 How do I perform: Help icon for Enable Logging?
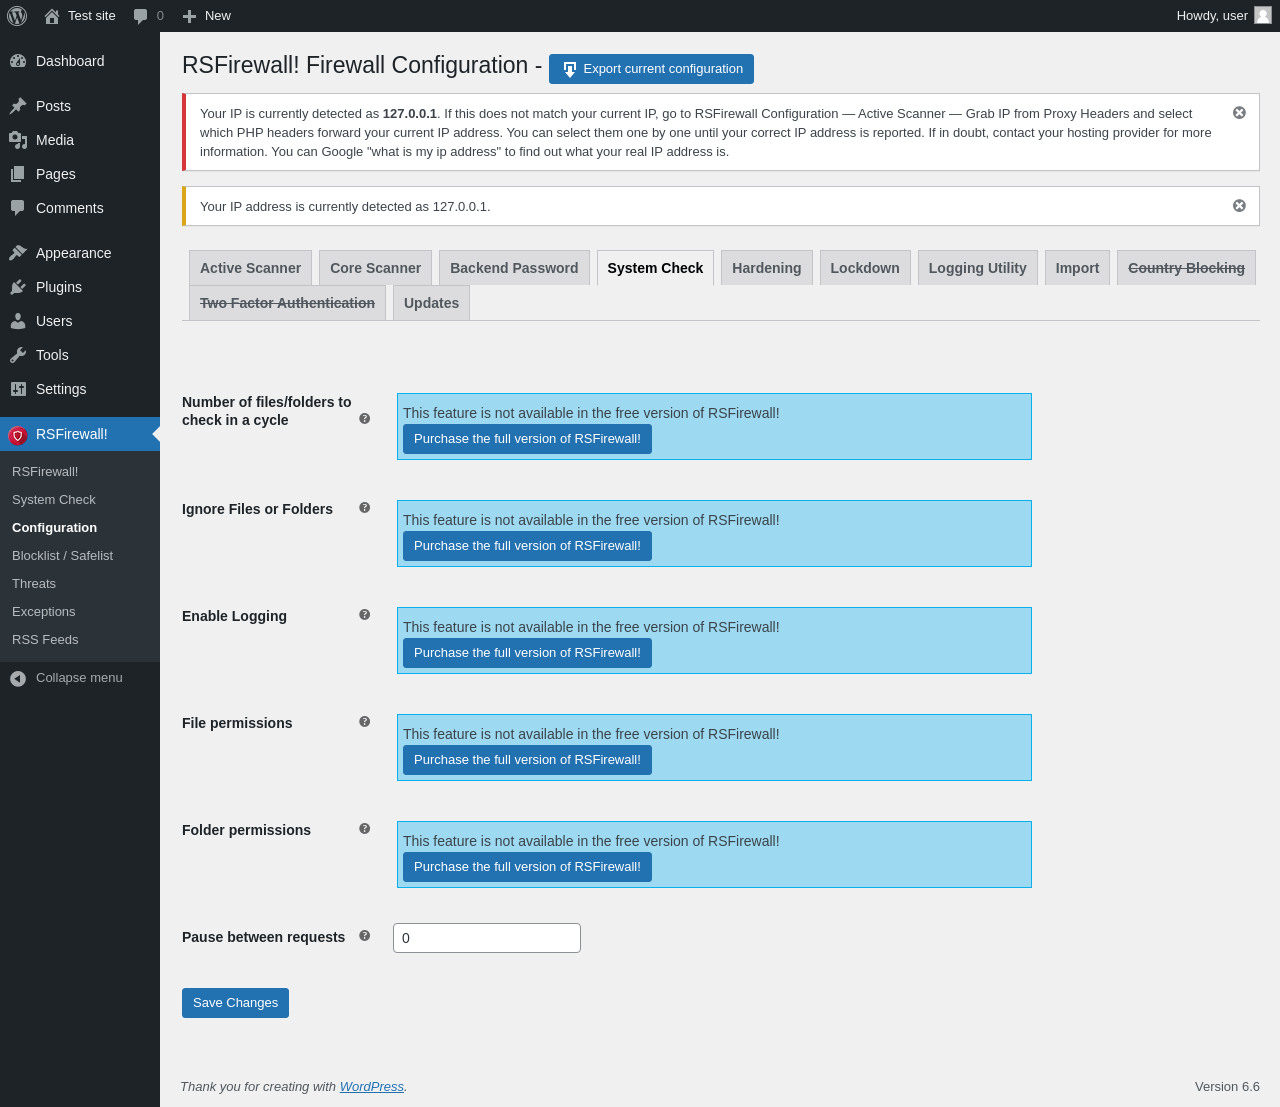pyautogui.click(x=365, y=615)
